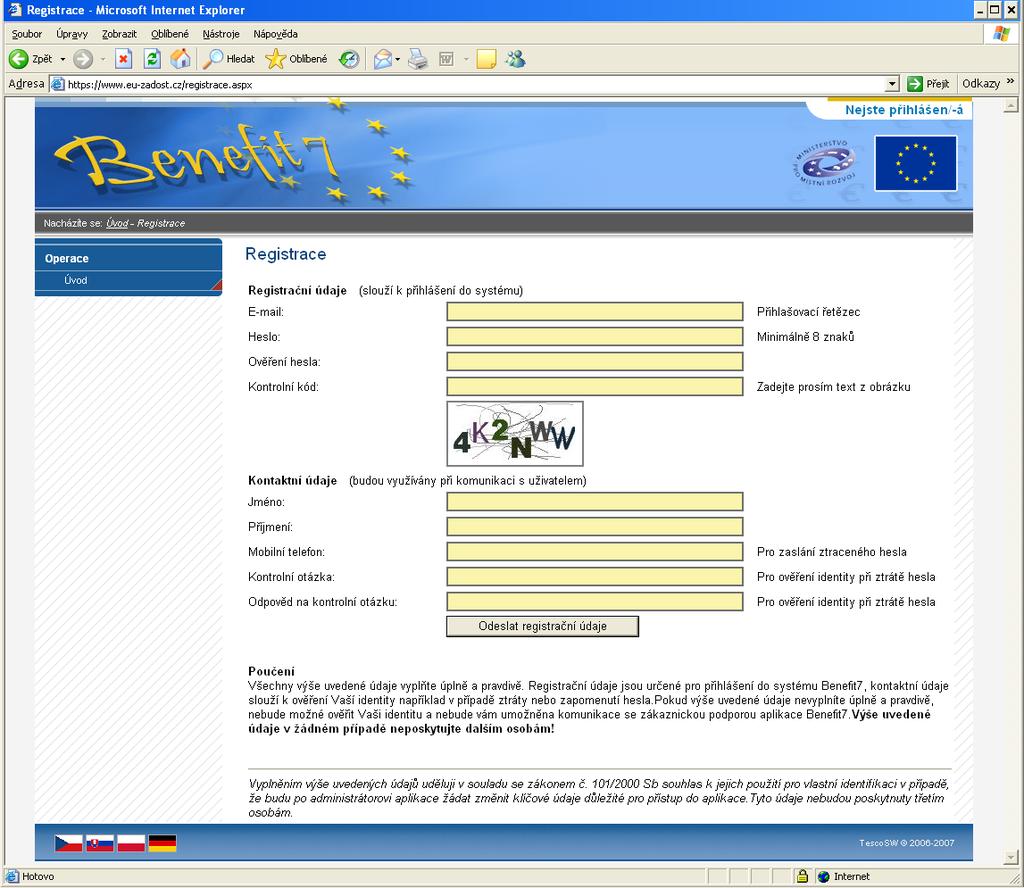Click the Benefit7 banner logo
Viewport: 1024px width, 888px height.
[x=198, y=158]
